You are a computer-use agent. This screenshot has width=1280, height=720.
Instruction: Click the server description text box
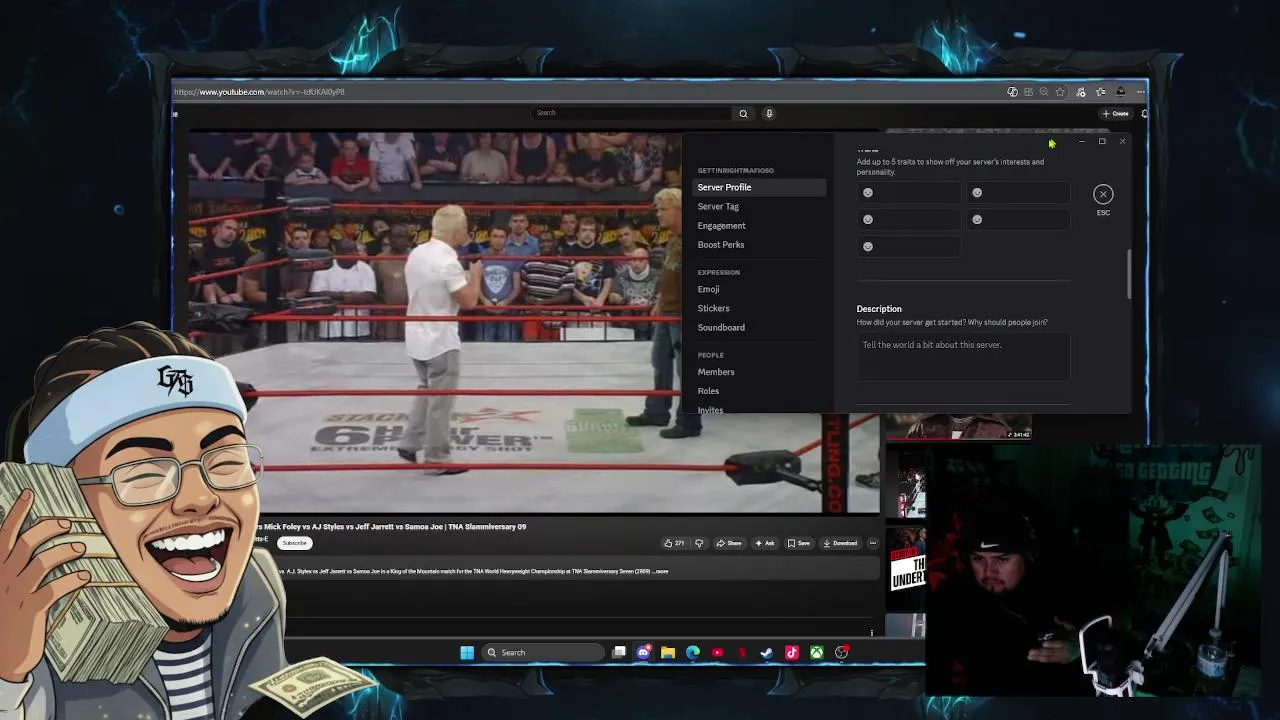pyautogui.click(x=963, y=357)
